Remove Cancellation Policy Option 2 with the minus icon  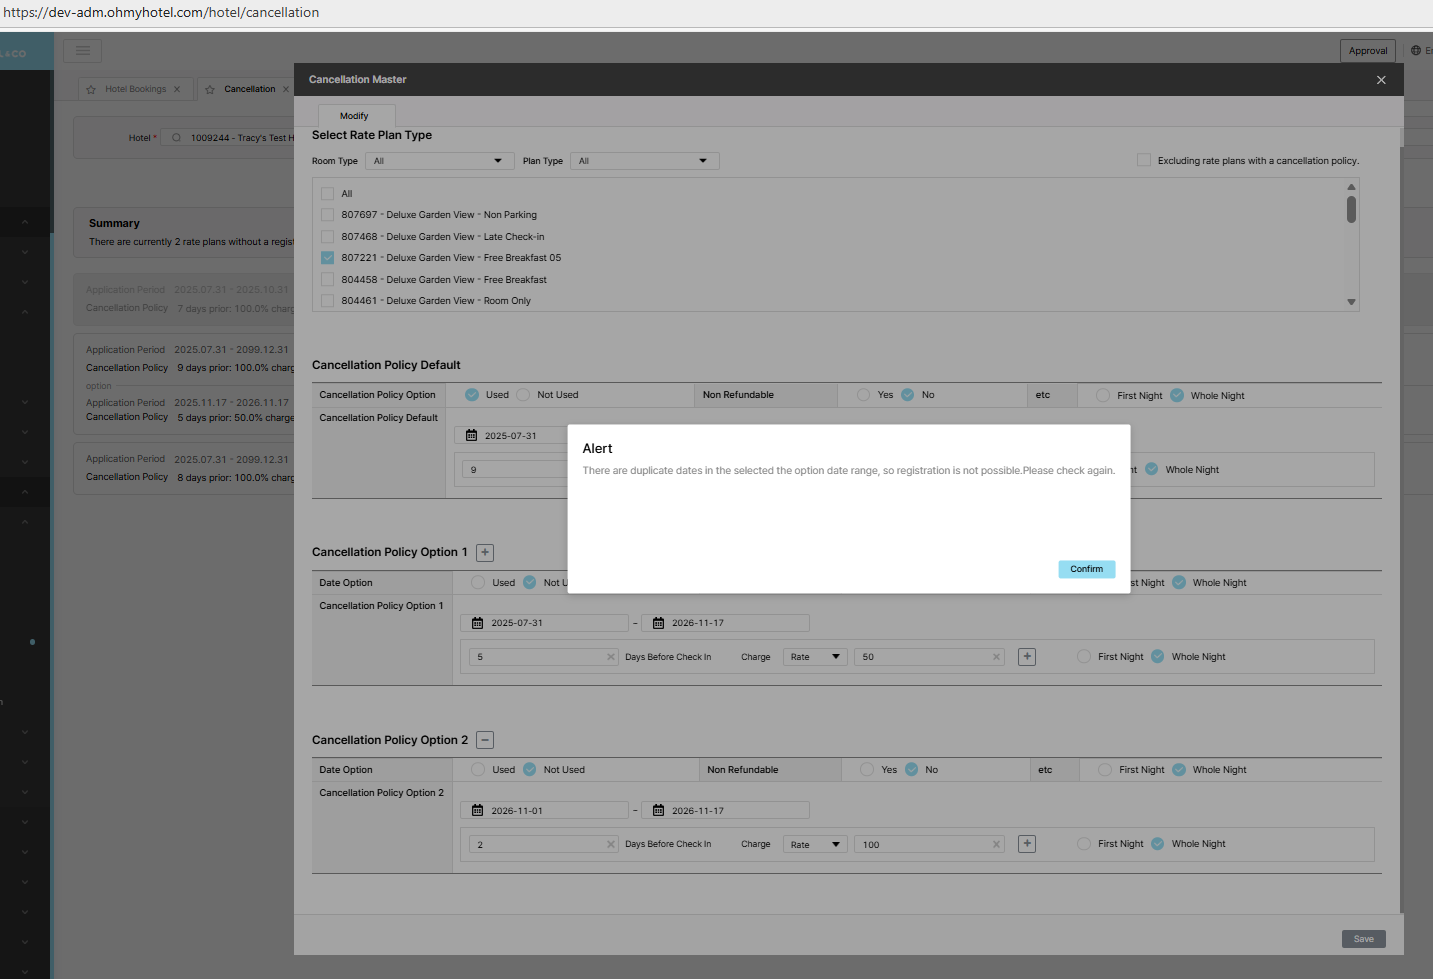485,740
